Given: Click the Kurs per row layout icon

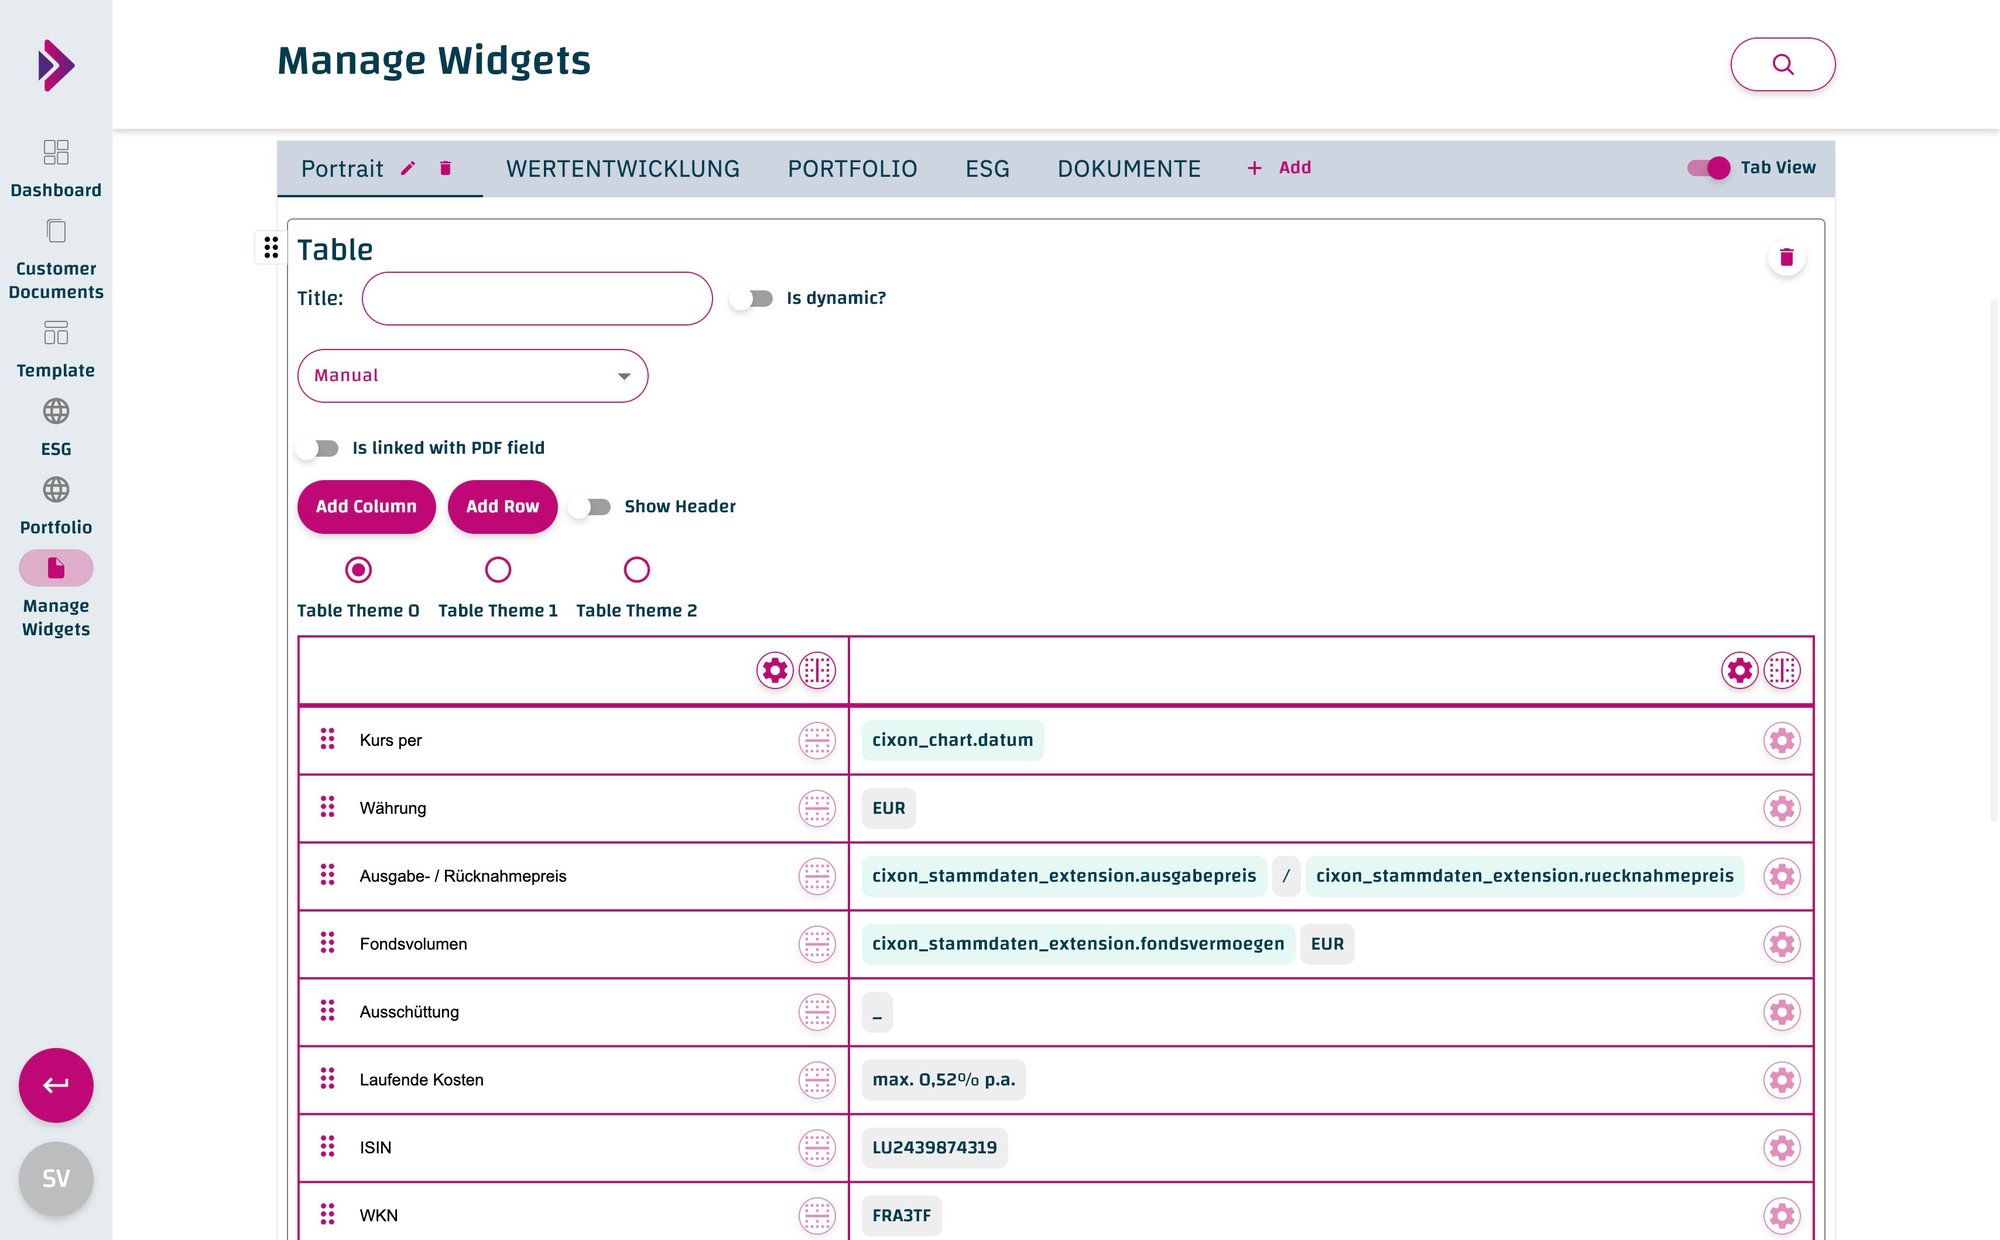Looking at the screenshot, I should click(x=816, y=740).
